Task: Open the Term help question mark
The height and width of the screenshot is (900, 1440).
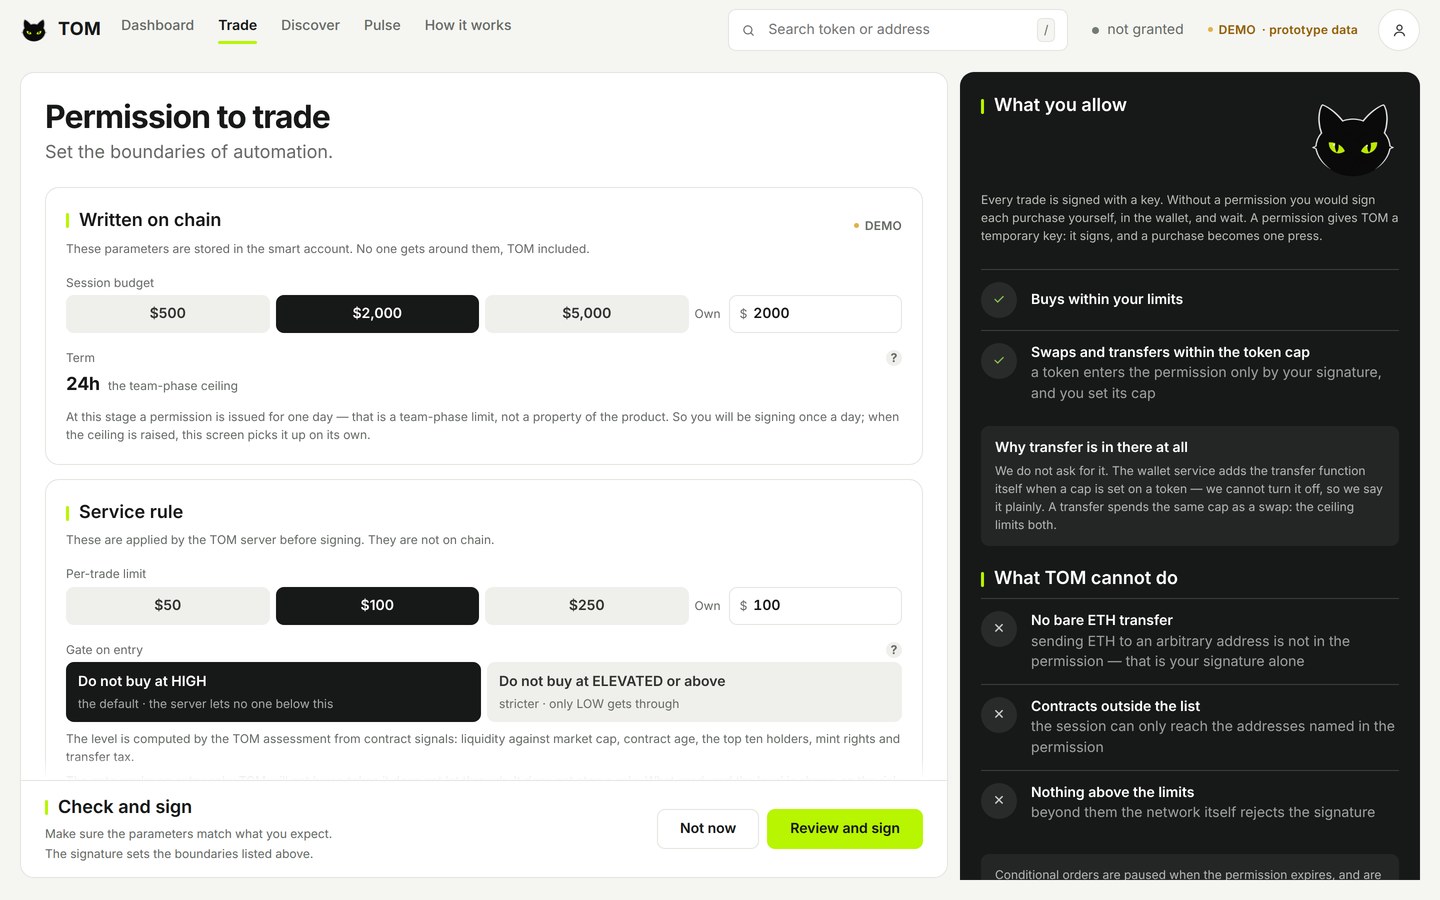Action: tap(894, 358)
